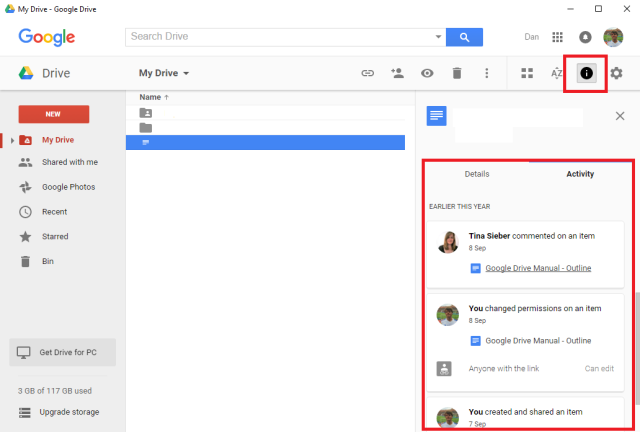Close the details panel
This screenshot has width=640, height=432.
tap(620, 116)
